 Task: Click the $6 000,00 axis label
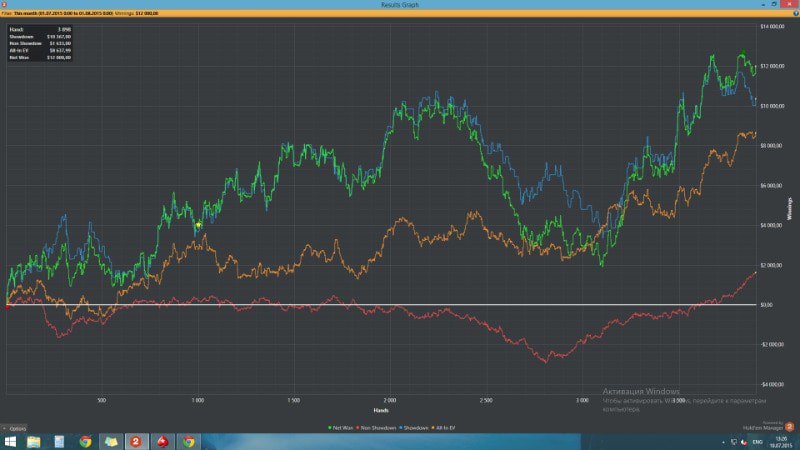tap(771, 186)
